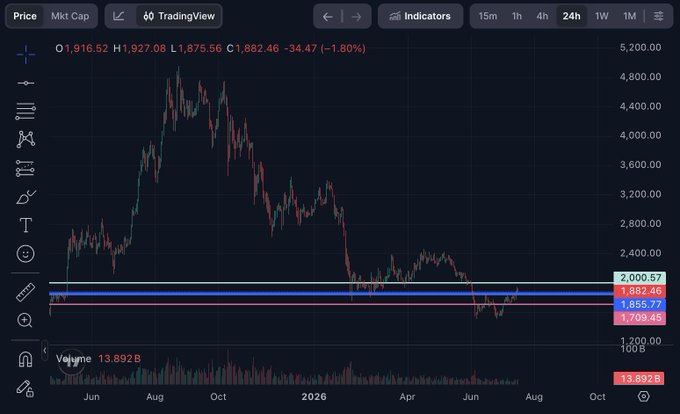Toggle magnet snapping mode
This screenshot has height=414, width=680.
point(25,359)
